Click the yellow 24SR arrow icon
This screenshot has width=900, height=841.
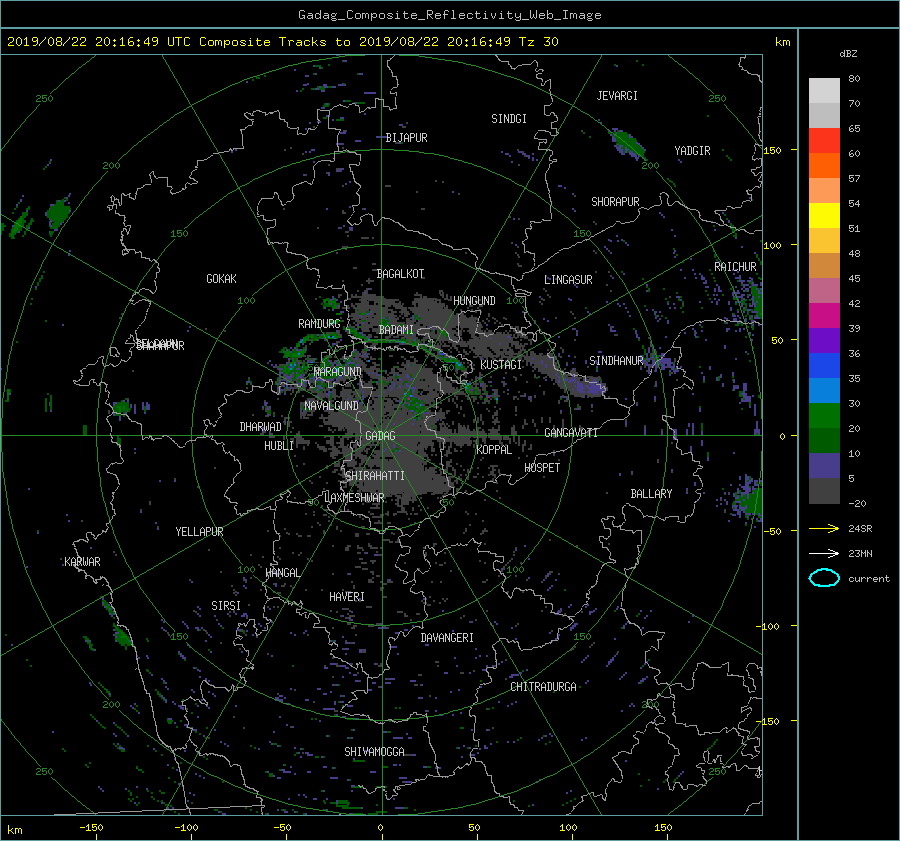(824, 528)
